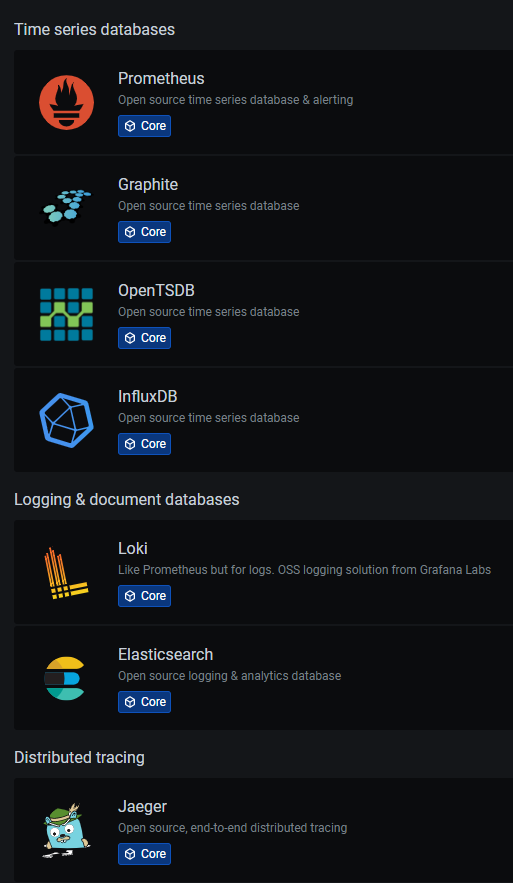Click the Jaeger gopher mascot icon
This screenshot has width=513, height=883.
click(66, 830)
